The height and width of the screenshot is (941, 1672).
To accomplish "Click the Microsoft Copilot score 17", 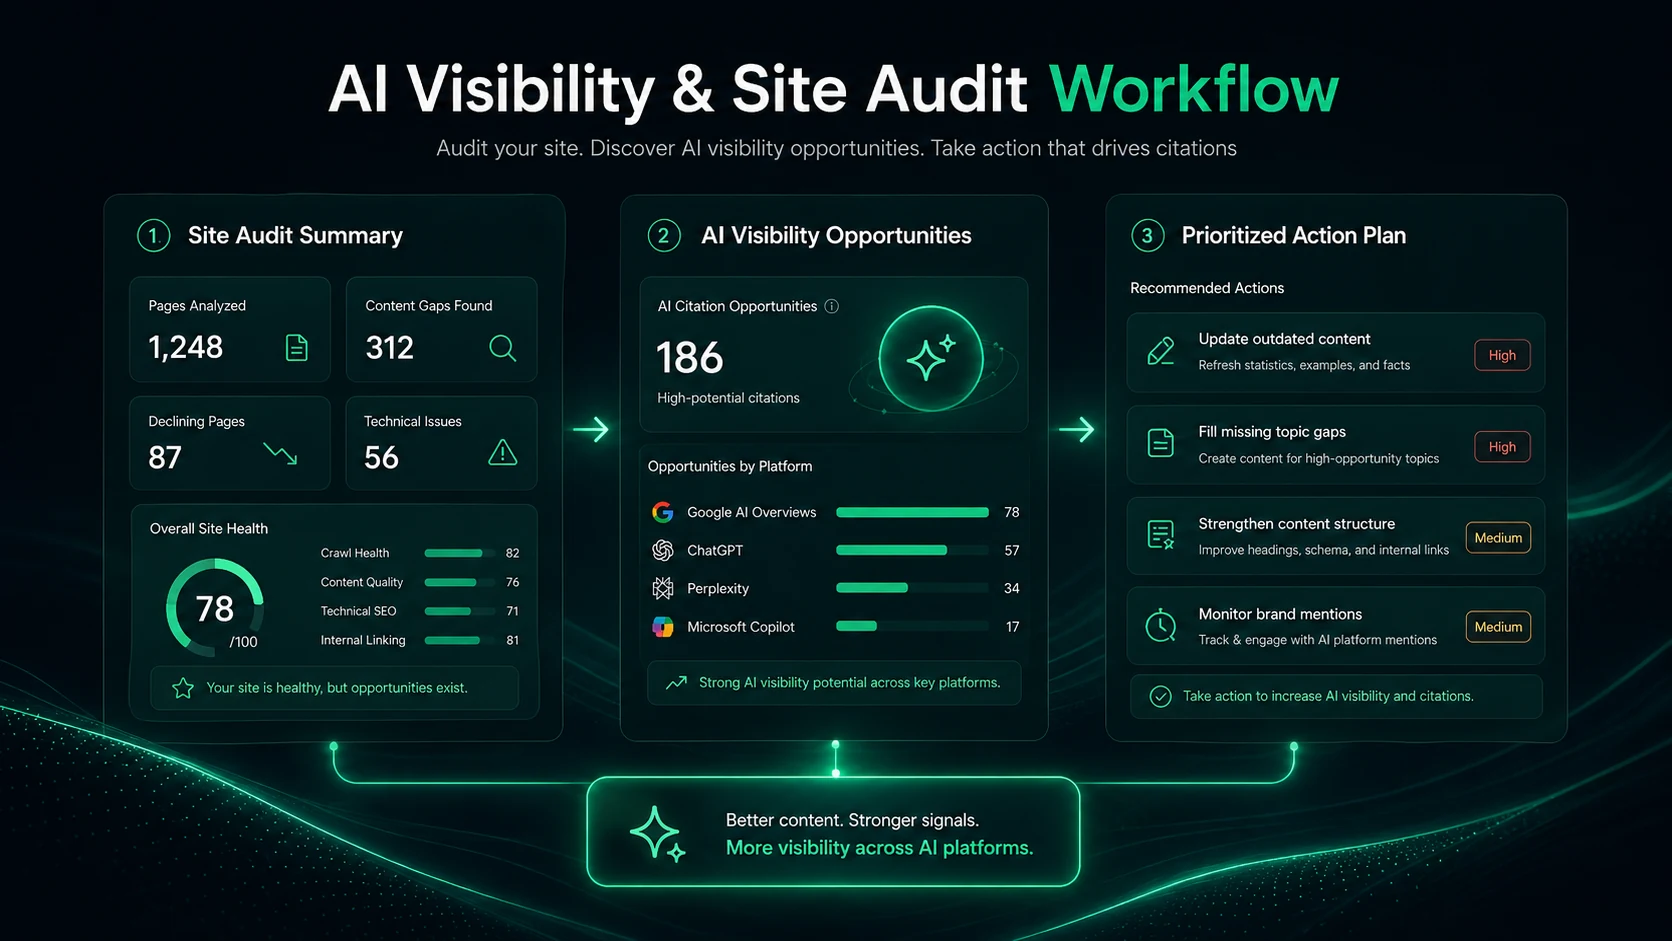I will tap(1012, 627).
